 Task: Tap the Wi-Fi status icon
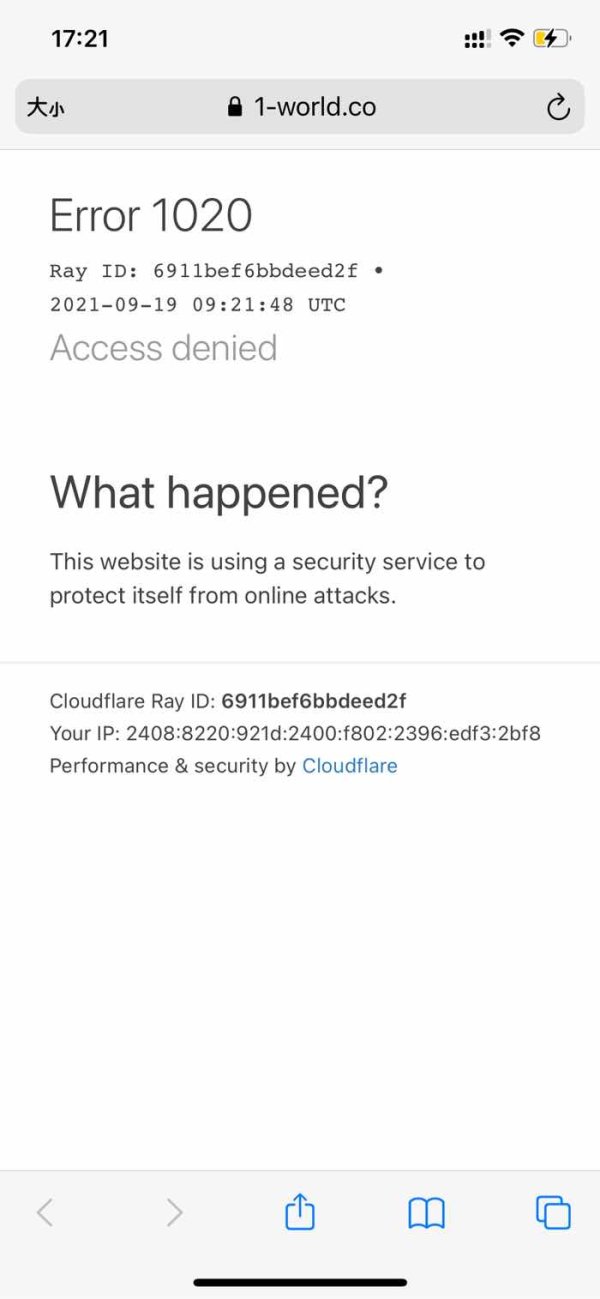pos(512,39)
